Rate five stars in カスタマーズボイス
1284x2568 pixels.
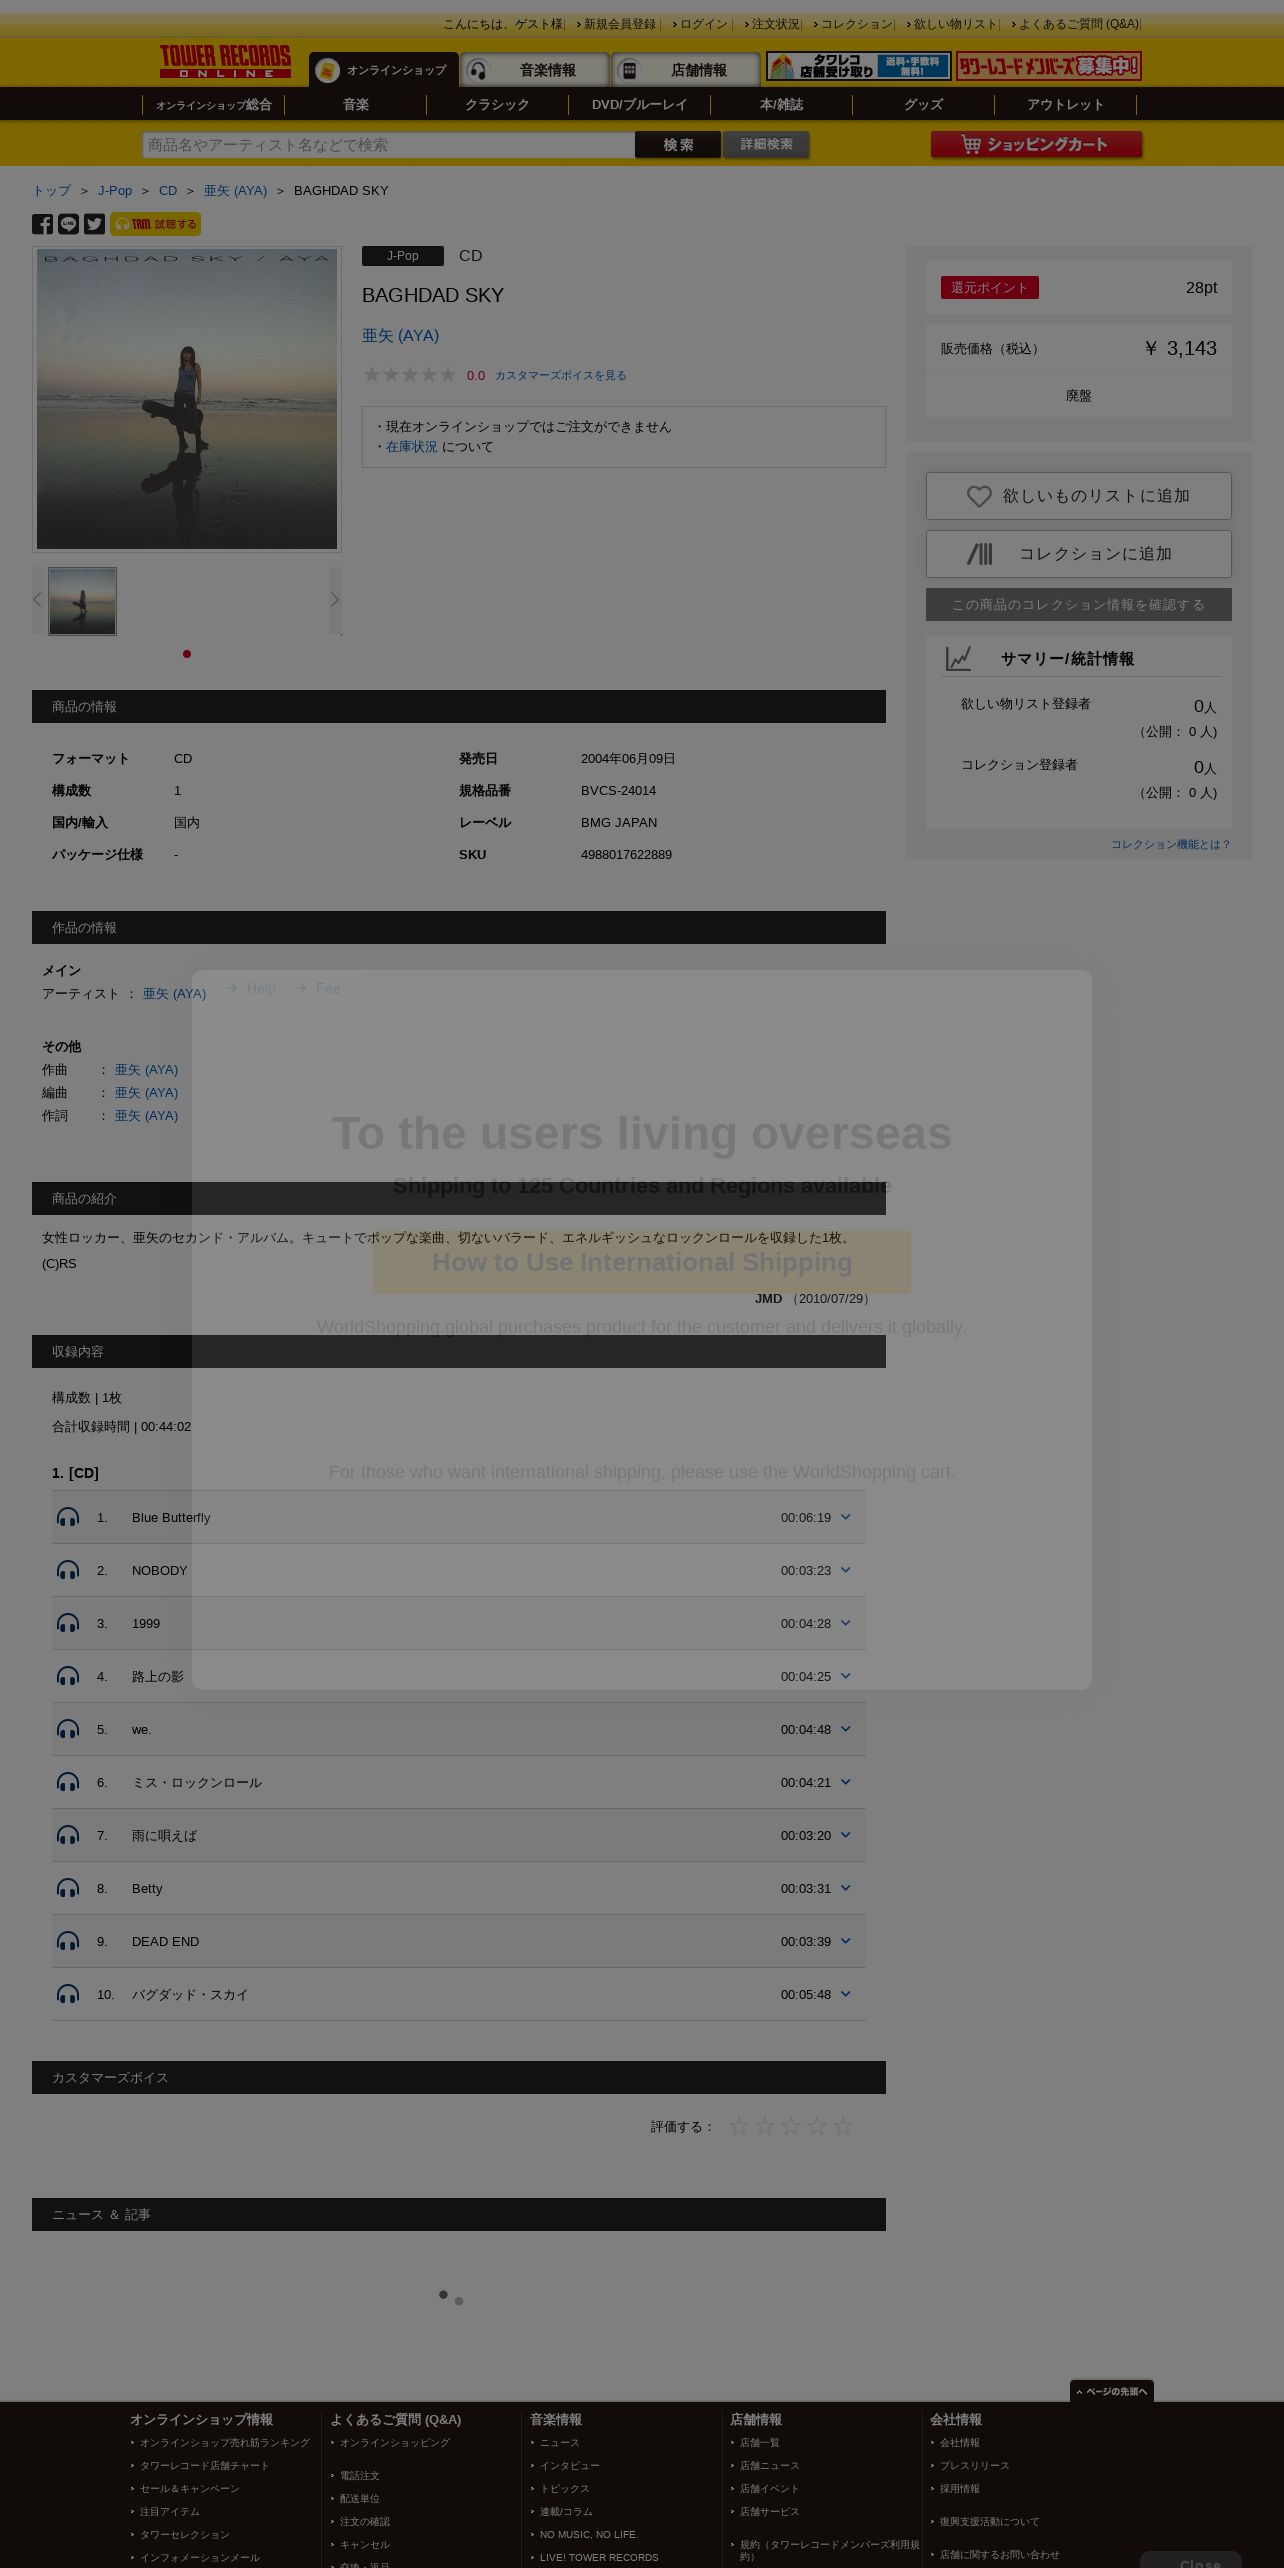843,2126
